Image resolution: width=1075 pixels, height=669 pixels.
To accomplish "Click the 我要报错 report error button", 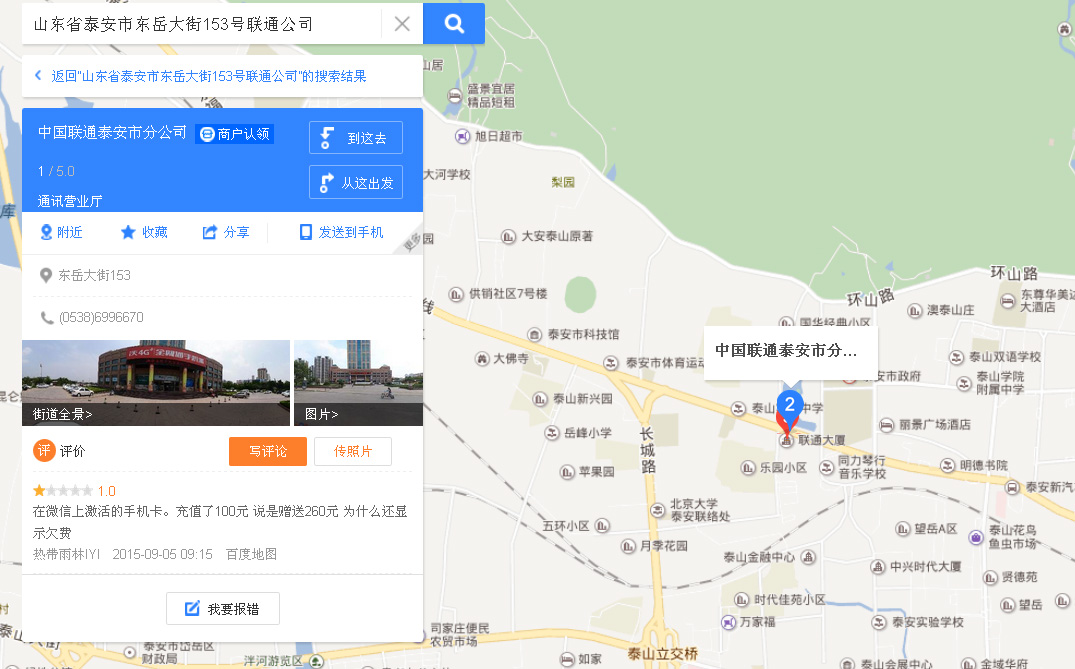I will click(x=222, y=609).
